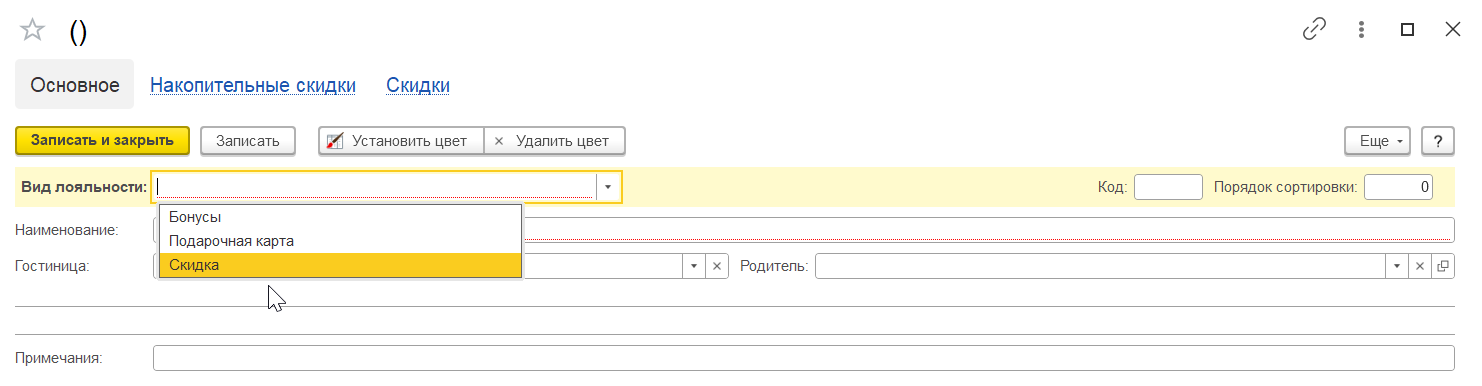Switch to the Основное tab

(x=75, y=85)
